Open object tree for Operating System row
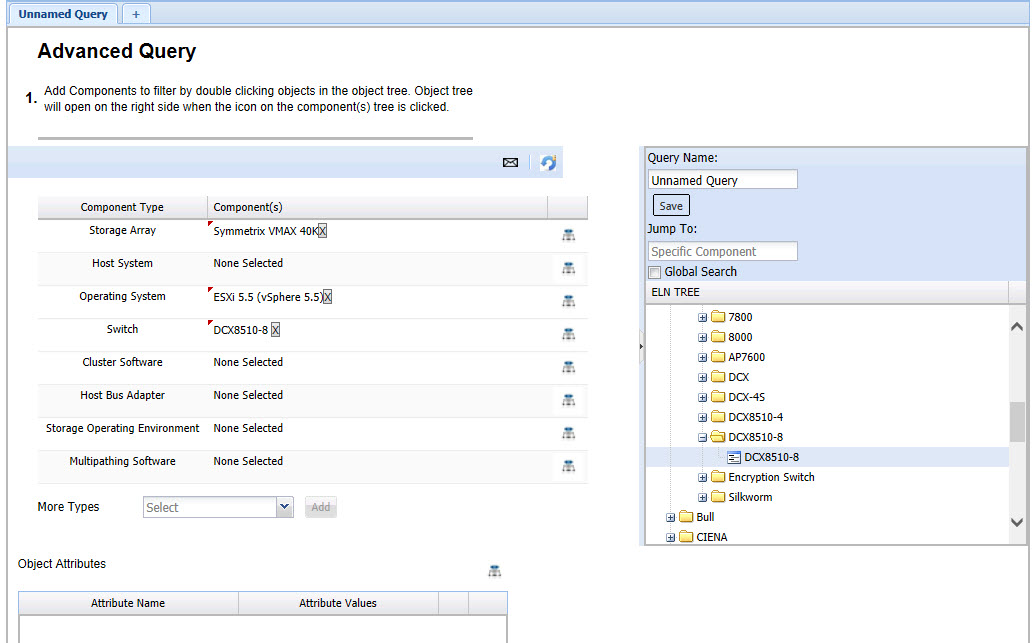1035x643 pixels. [568, 301]
